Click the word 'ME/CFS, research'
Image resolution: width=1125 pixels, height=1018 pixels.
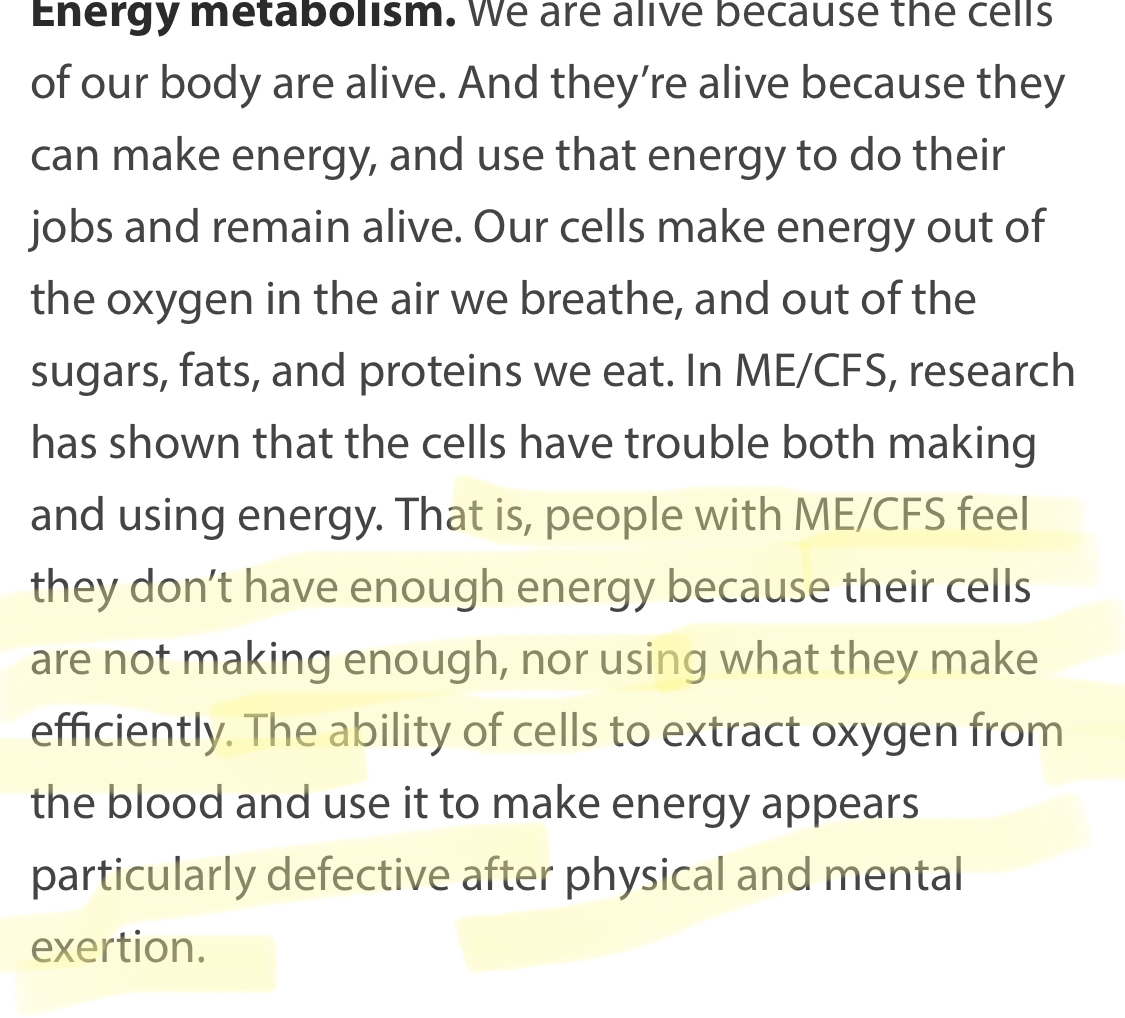pyautogui.click(x=905, y=371)
